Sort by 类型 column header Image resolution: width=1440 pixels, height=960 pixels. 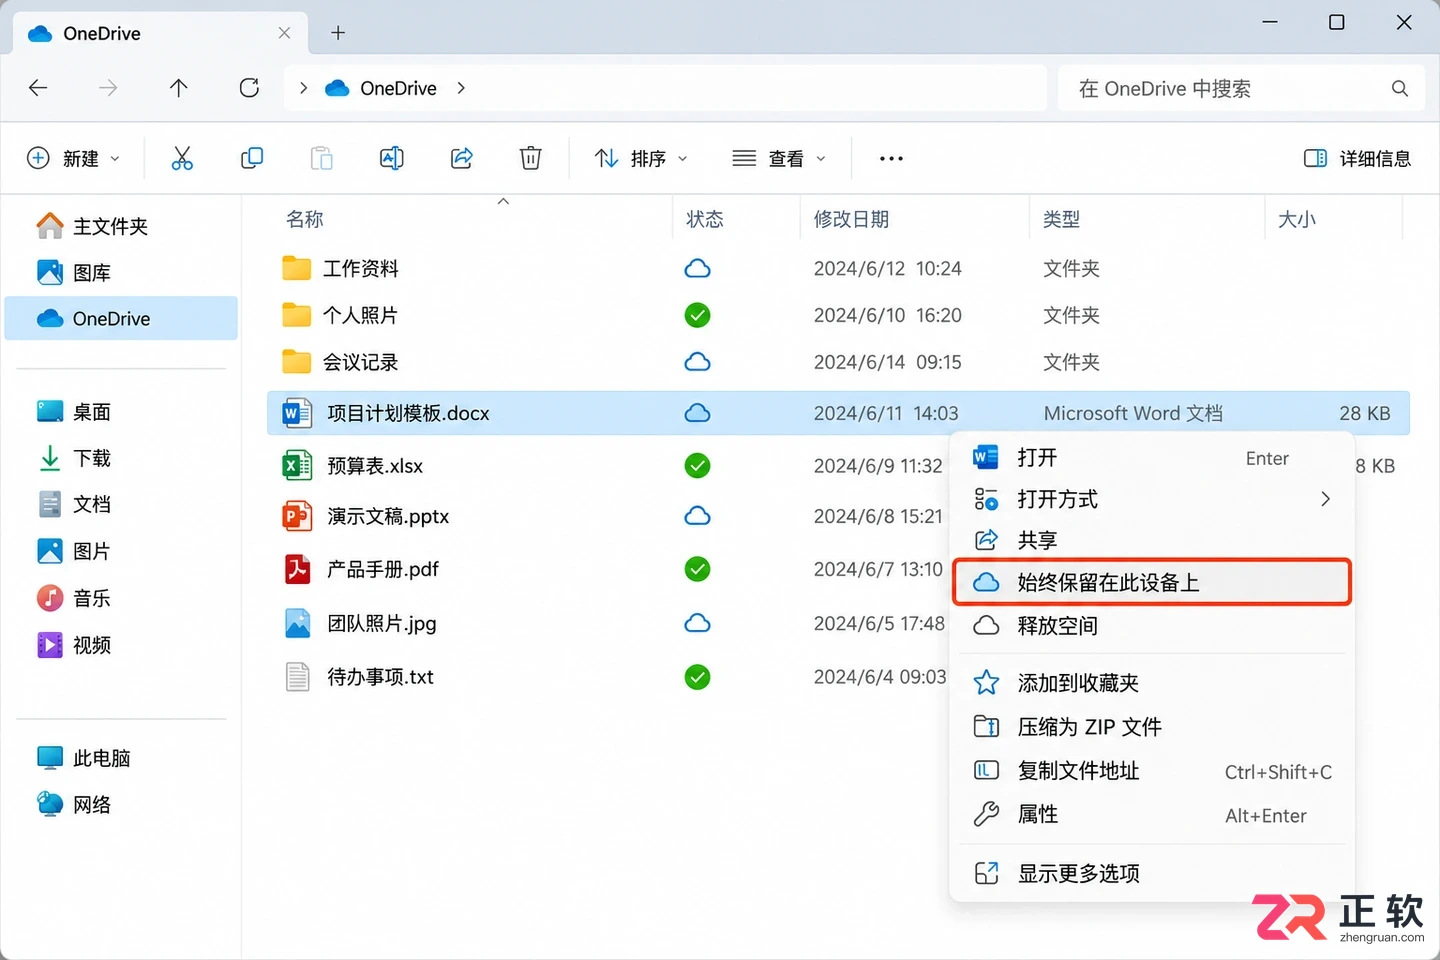[1061, 219]
